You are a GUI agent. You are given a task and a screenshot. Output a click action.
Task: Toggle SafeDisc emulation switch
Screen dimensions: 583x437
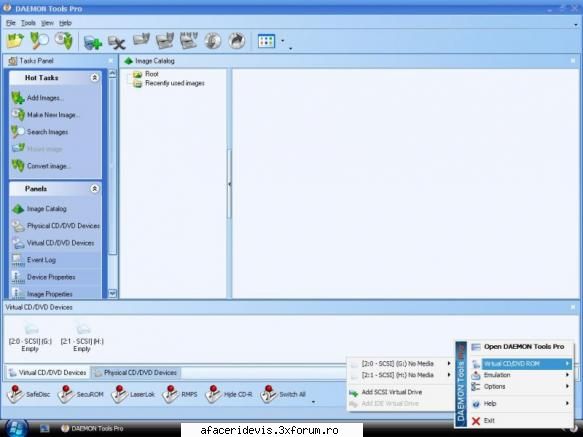tap(29, 394)
